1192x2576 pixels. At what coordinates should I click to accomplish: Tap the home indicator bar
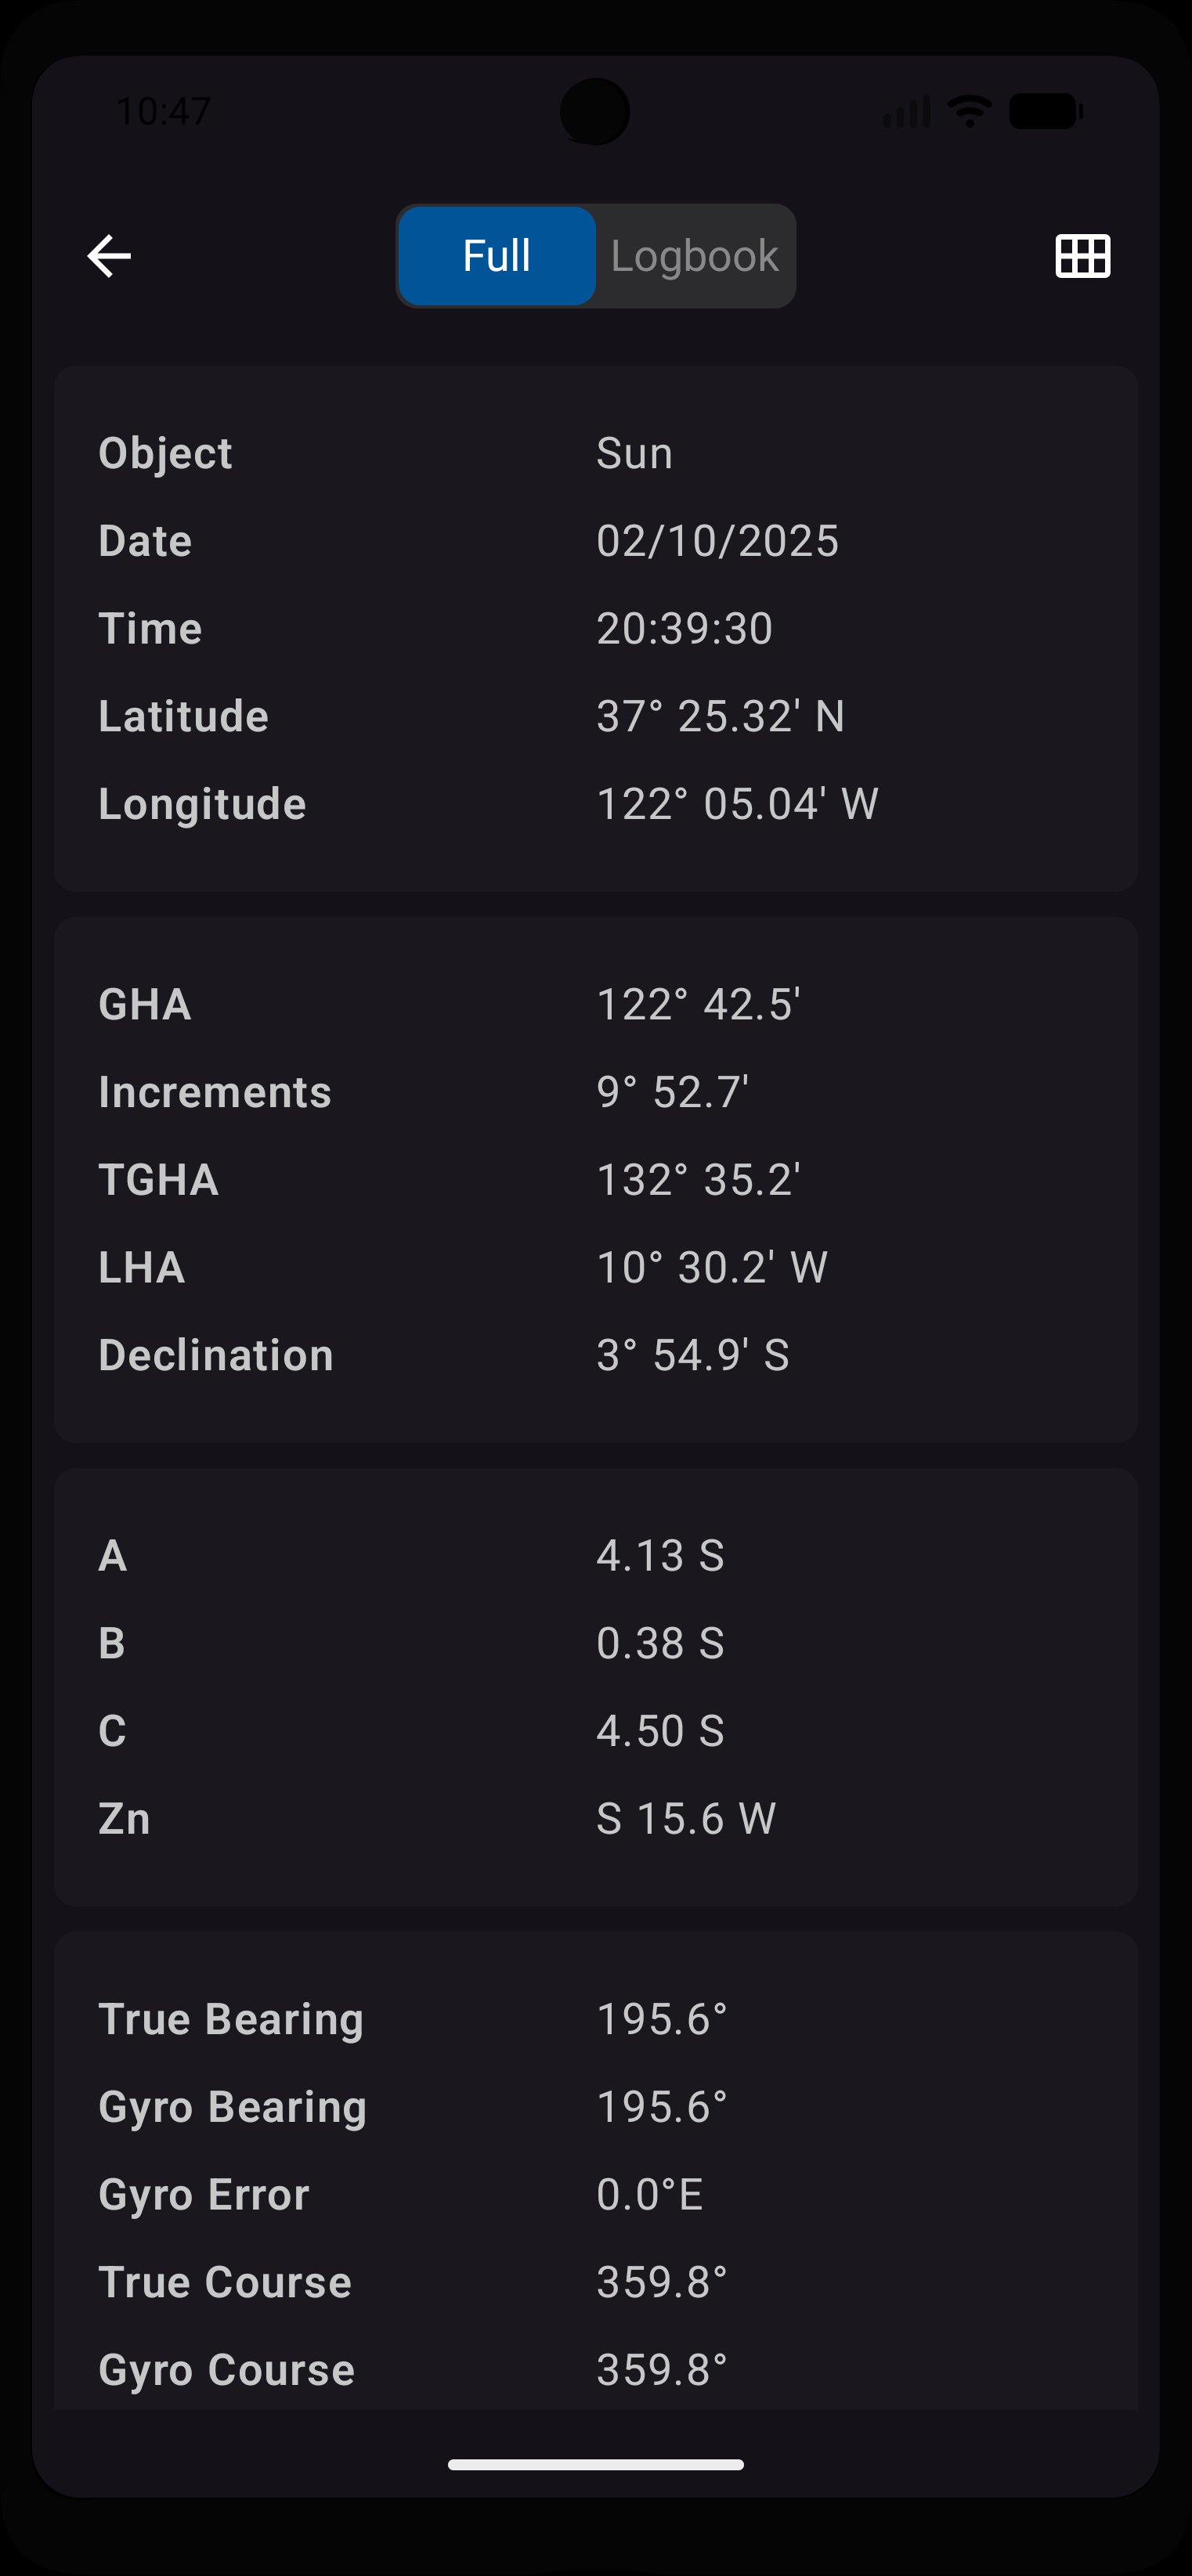(596, 2465)
